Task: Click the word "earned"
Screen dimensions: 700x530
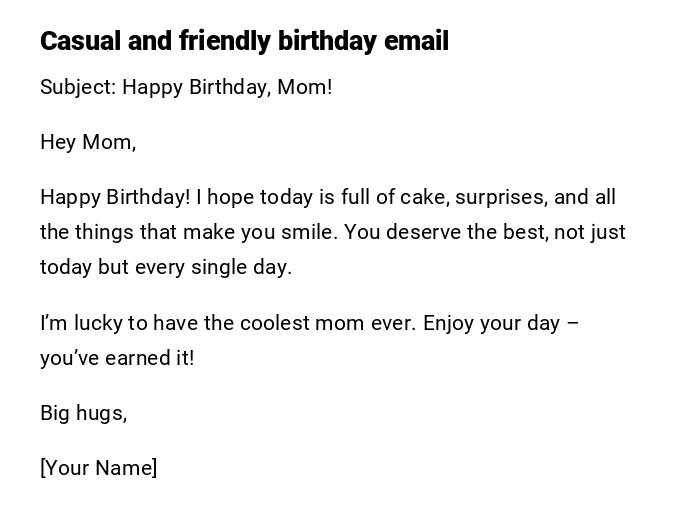Action: [137, 358]
